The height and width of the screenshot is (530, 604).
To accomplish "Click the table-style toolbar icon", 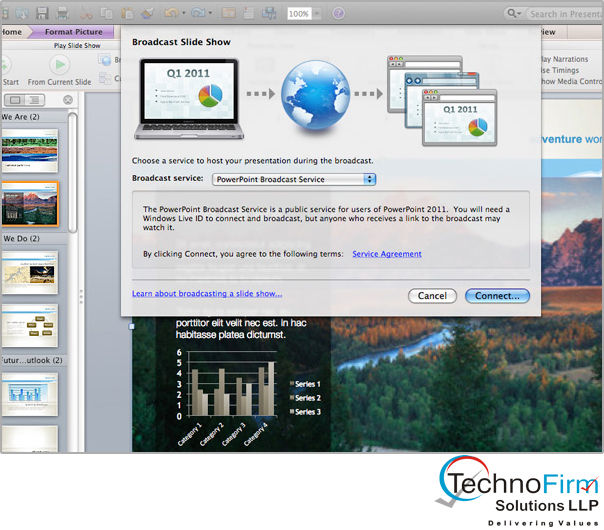I will 248,14.
